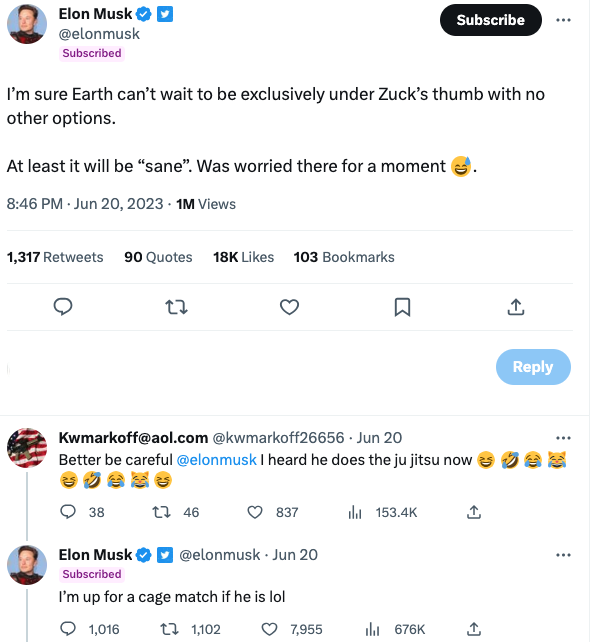Open more options on Kwmarkoff's reply

point(563,438)
